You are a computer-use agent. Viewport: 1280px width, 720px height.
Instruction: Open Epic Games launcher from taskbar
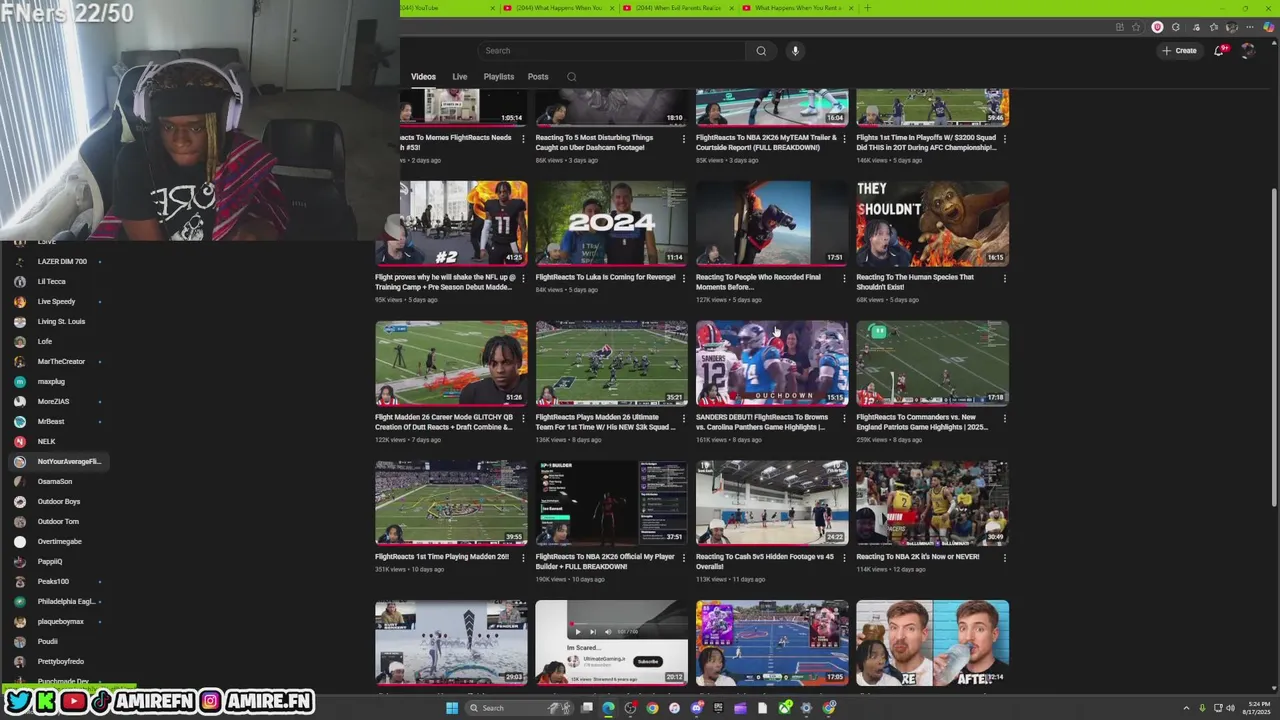(718, 708)
